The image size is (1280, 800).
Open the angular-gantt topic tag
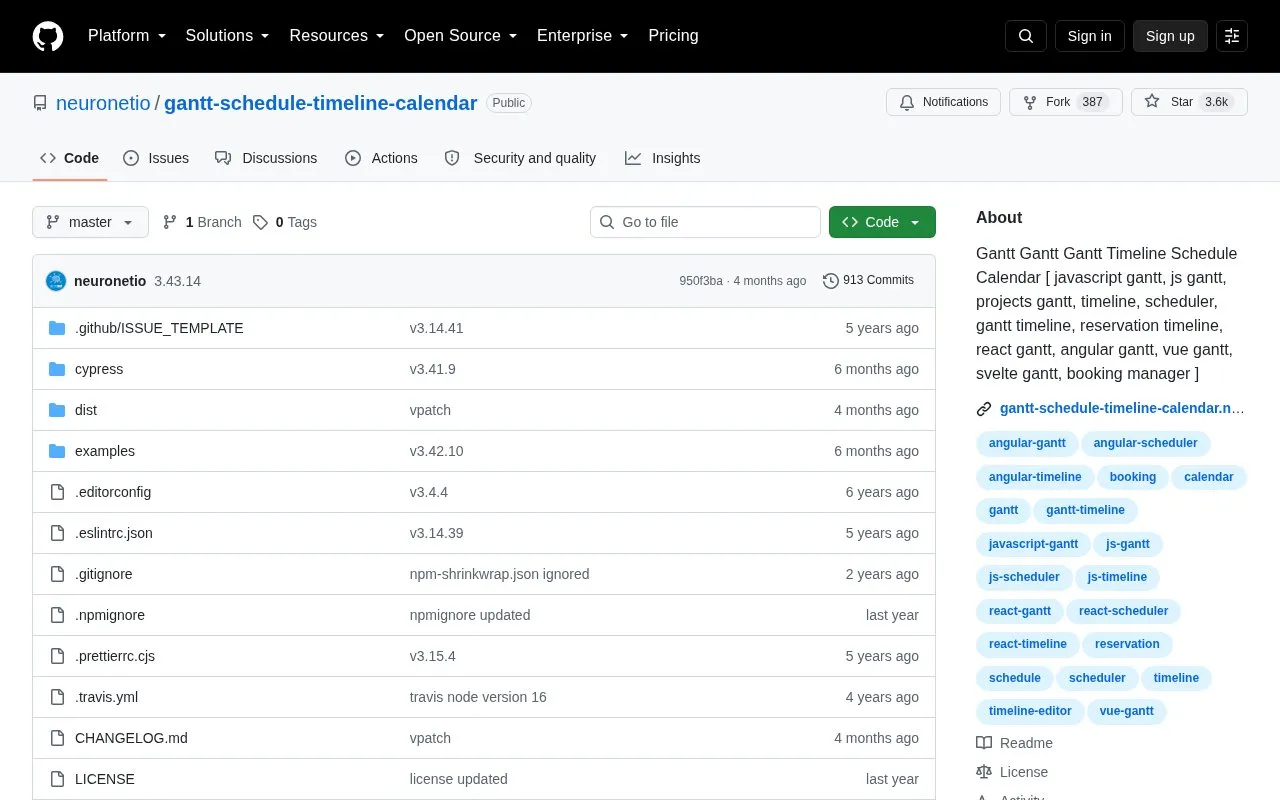pos(1027,443)
